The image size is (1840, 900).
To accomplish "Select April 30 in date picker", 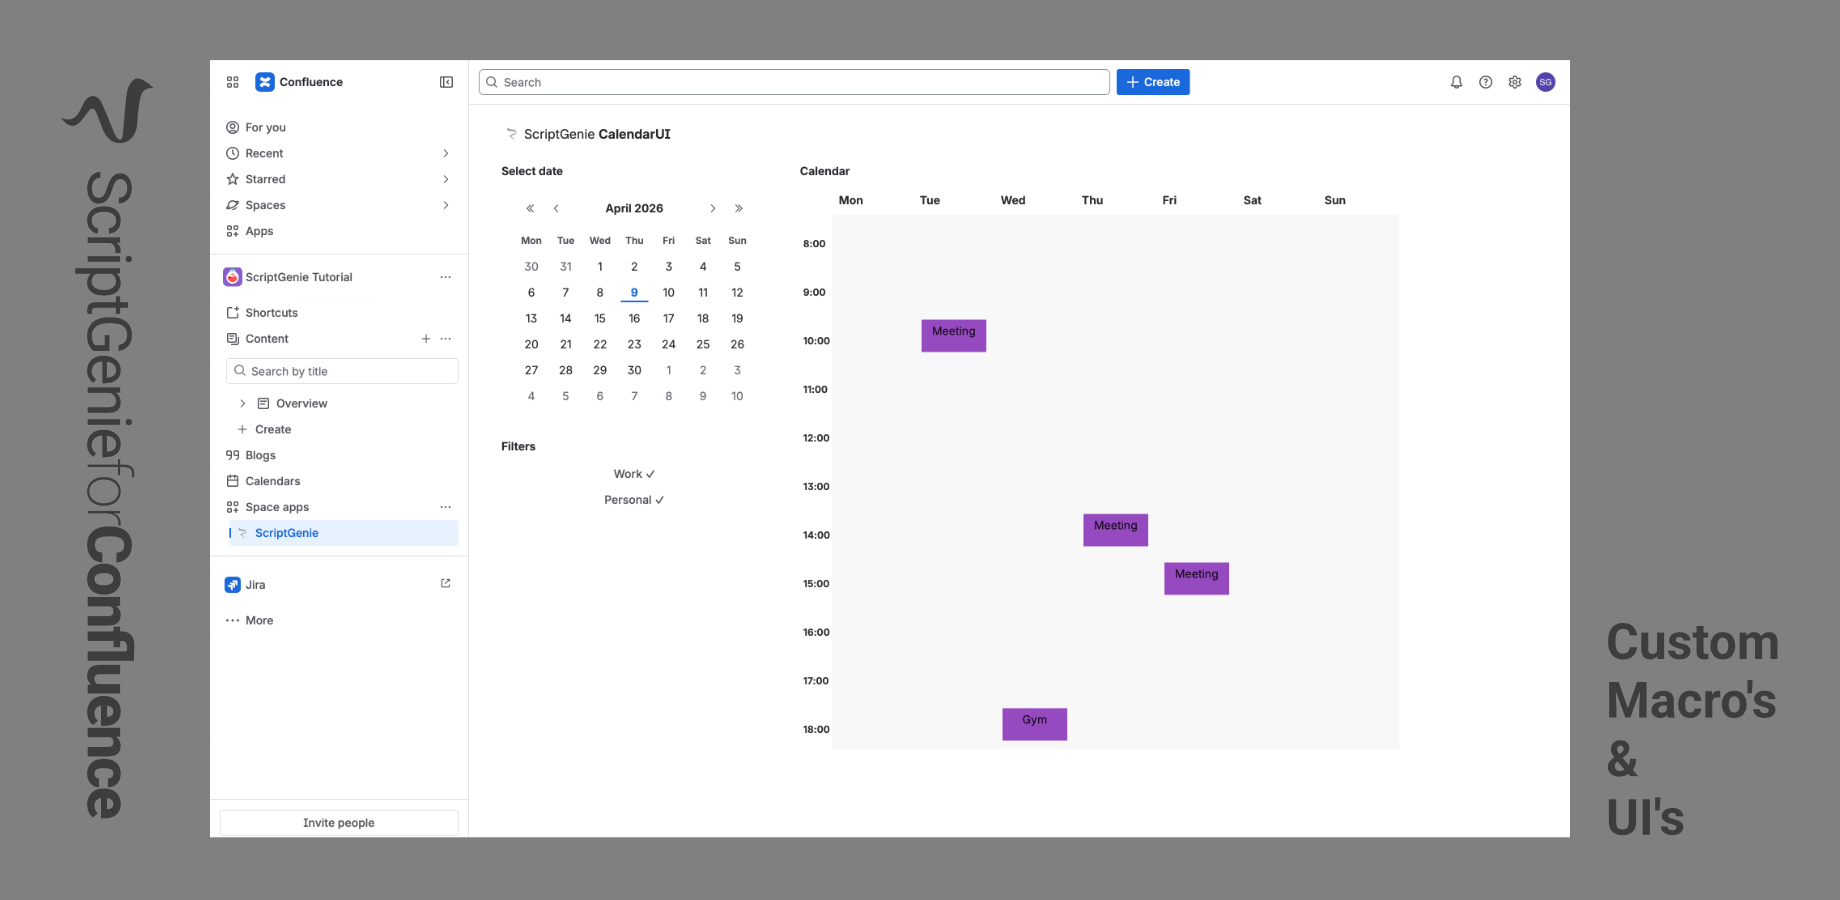I will click(634, 371).
